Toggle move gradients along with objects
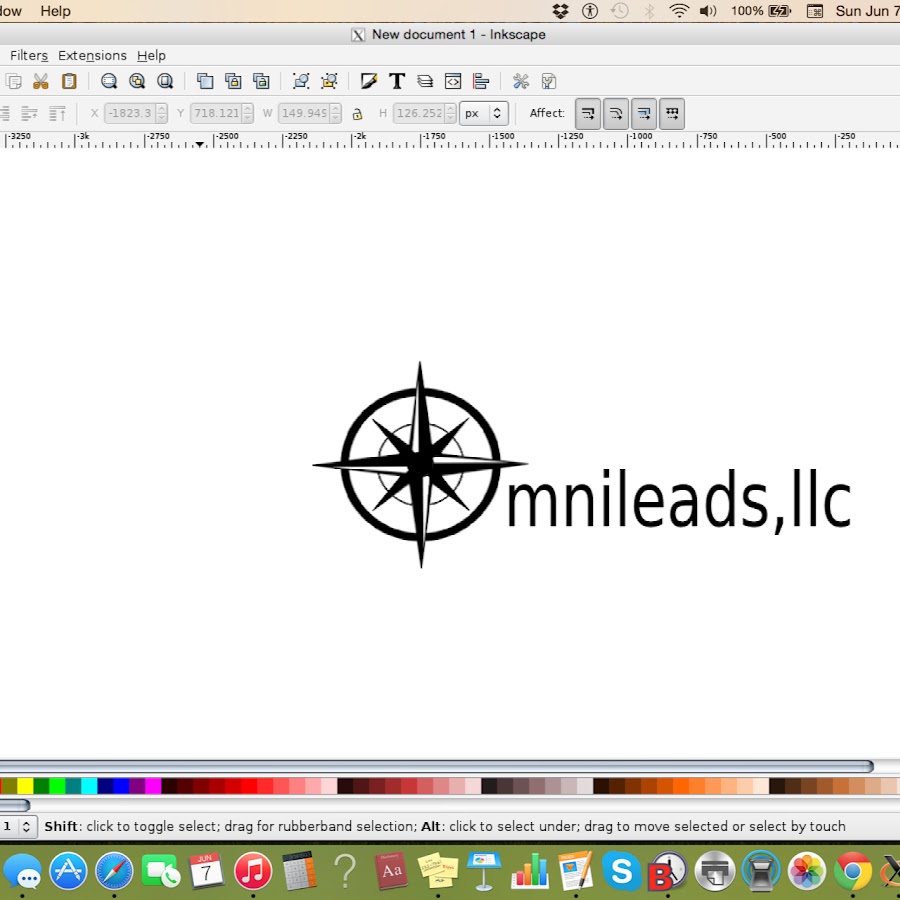 (644, 113)
